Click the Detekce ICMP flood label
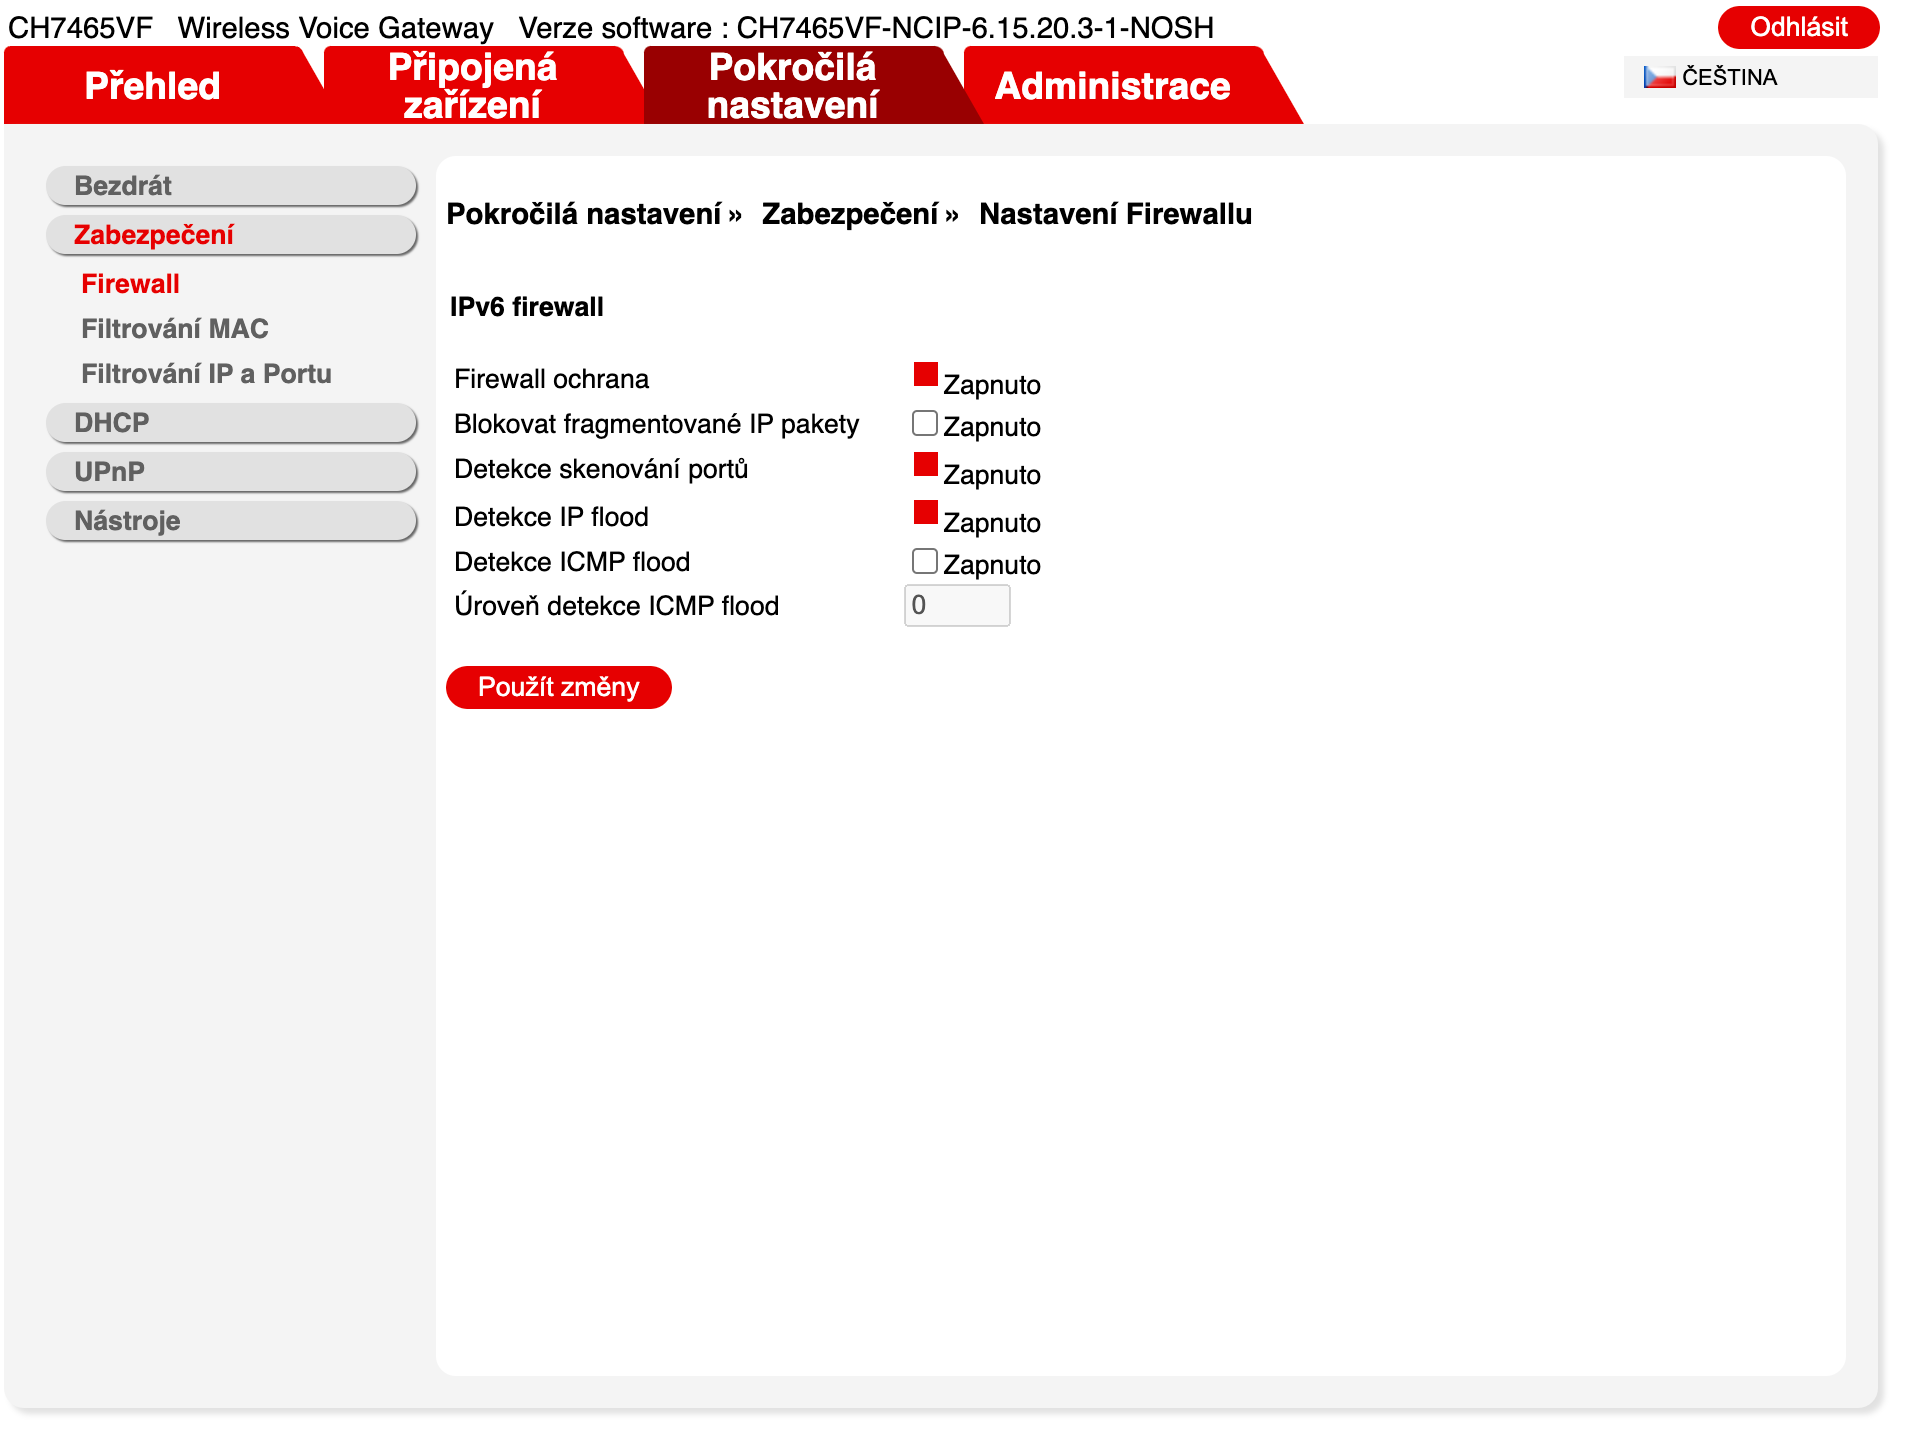1916x1454 pixels. click(x=572, y=562)
